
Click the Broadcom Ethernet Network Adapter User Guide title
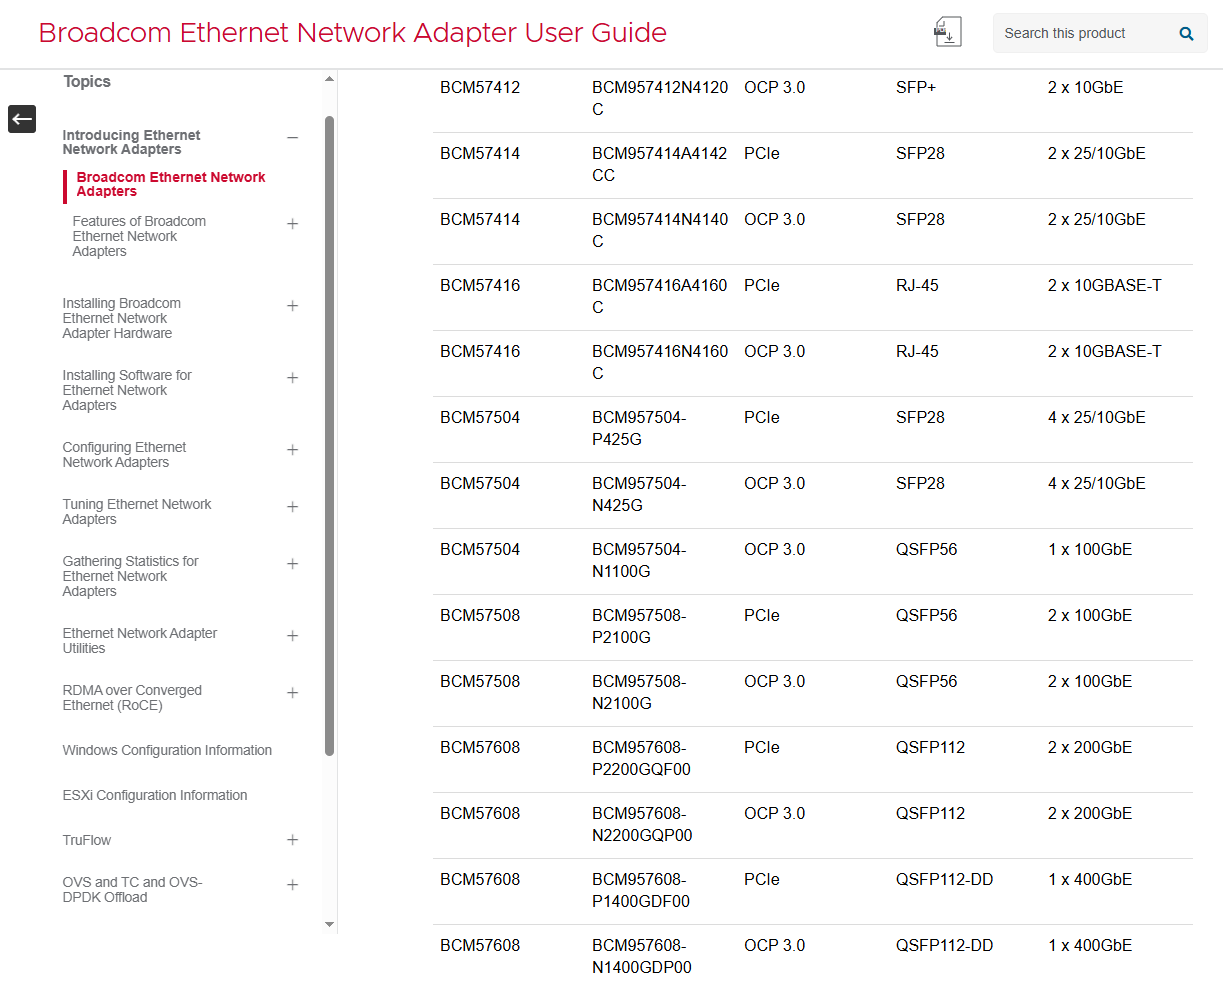click(352, 33)
